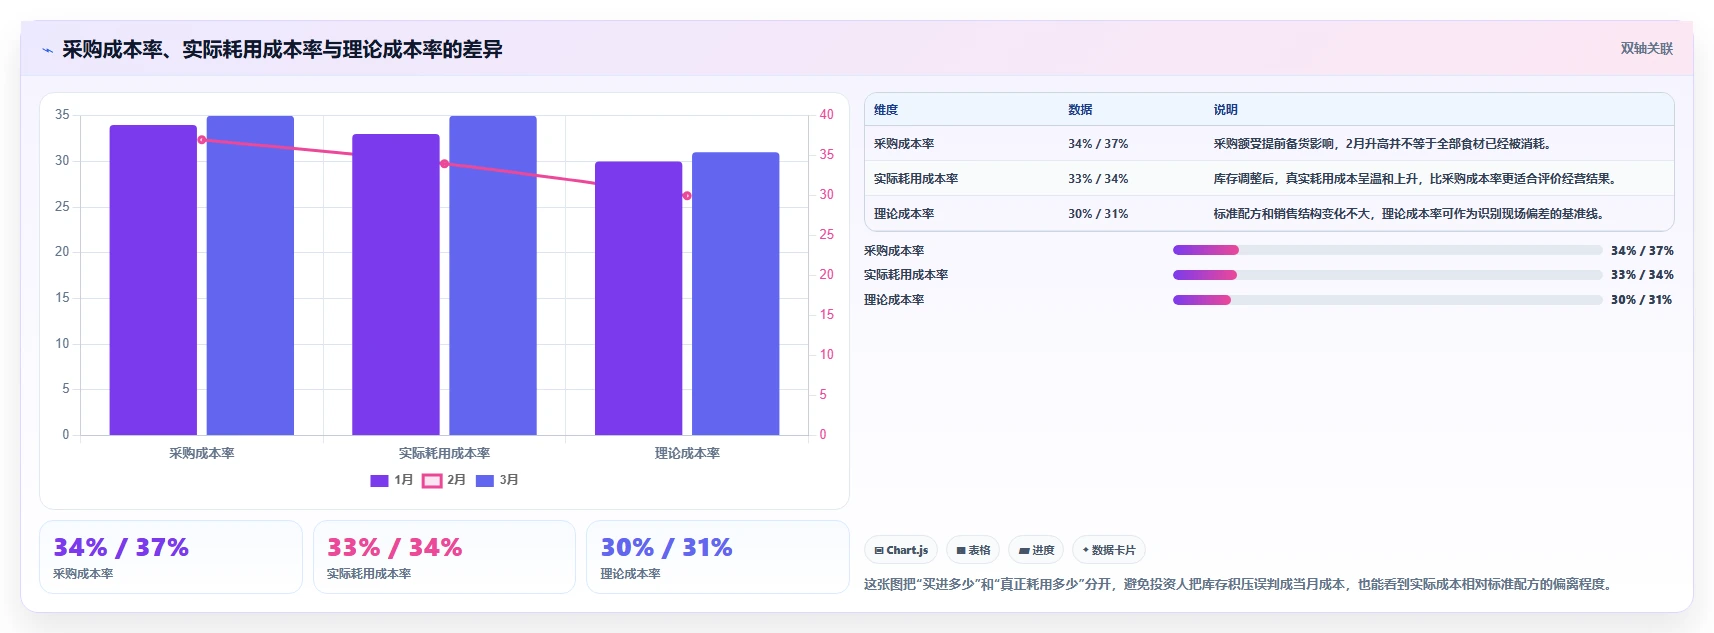Click the 2月 line point above 采购成本率
1714x633 pixels.
tap(202, 140)
